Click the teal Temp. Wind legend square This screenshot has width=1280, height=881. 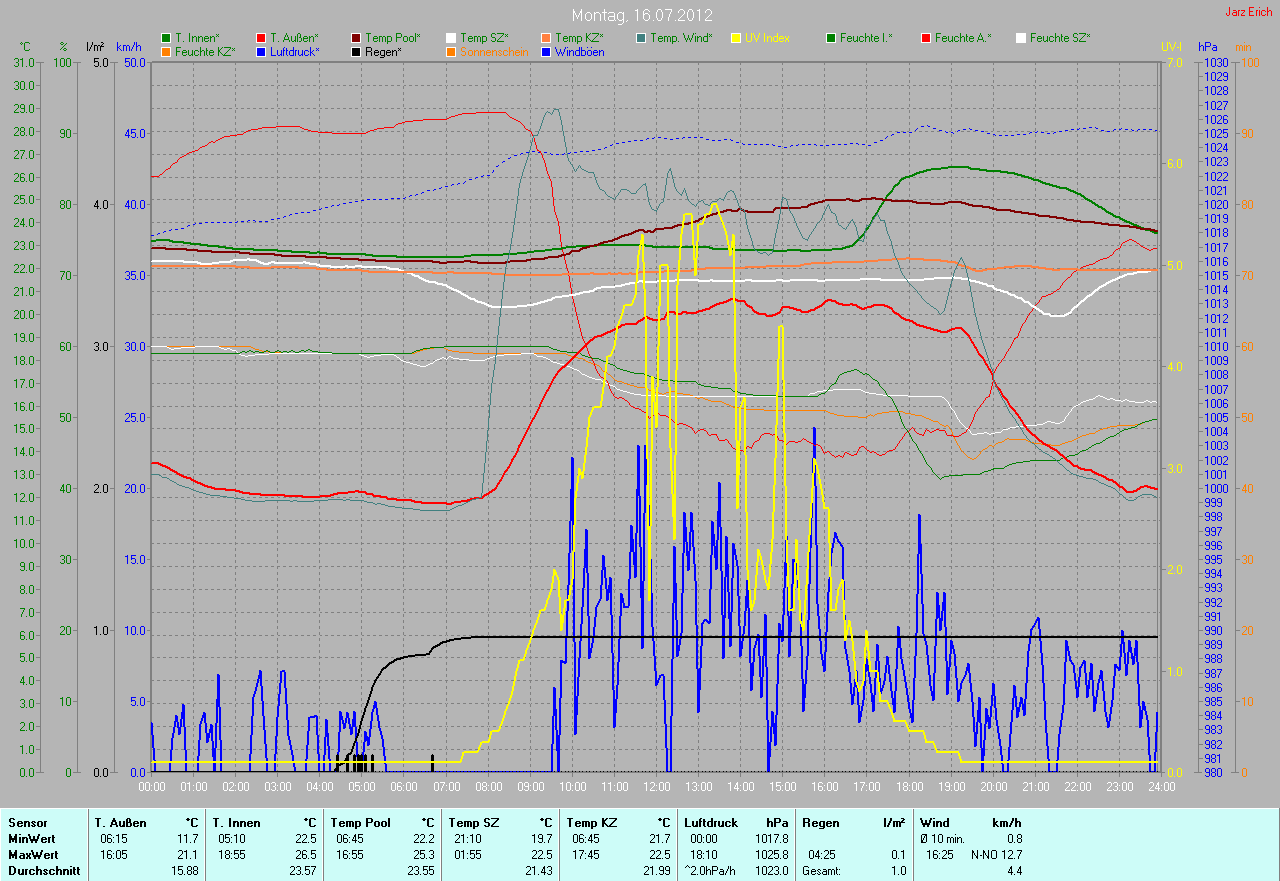coord(641,38)
